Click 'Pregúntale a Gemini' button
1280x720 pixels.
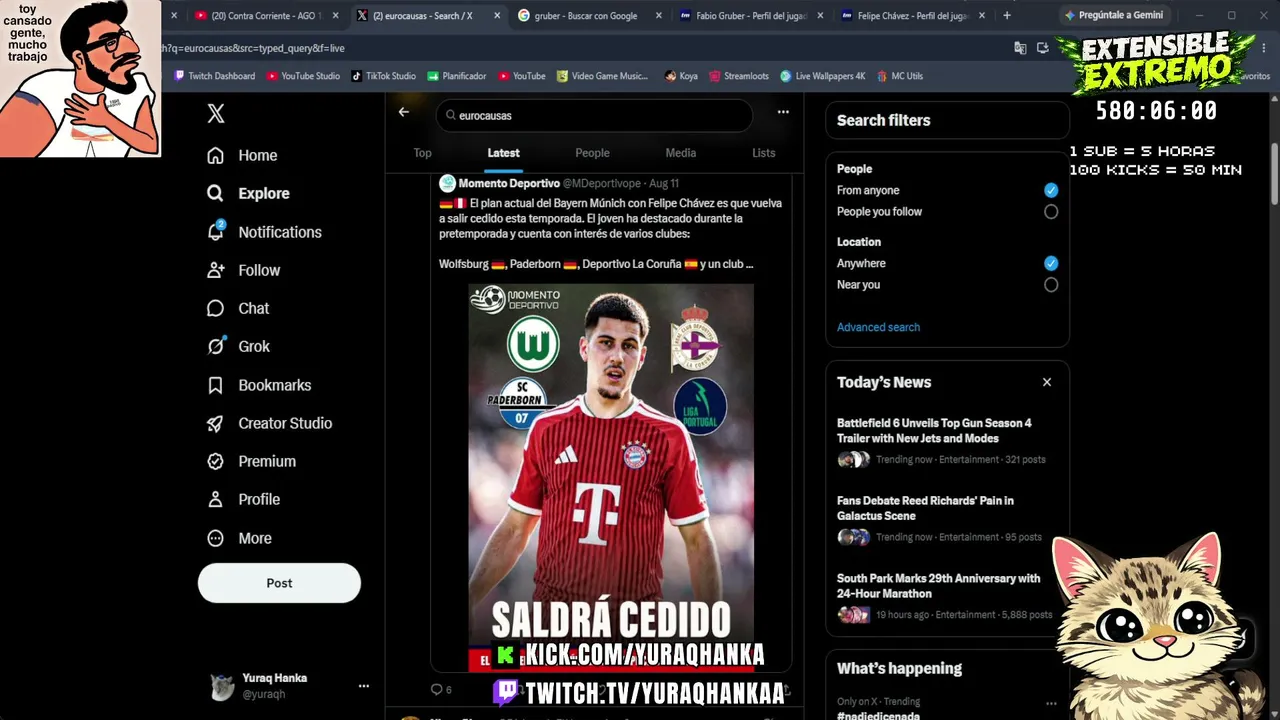1114,15
